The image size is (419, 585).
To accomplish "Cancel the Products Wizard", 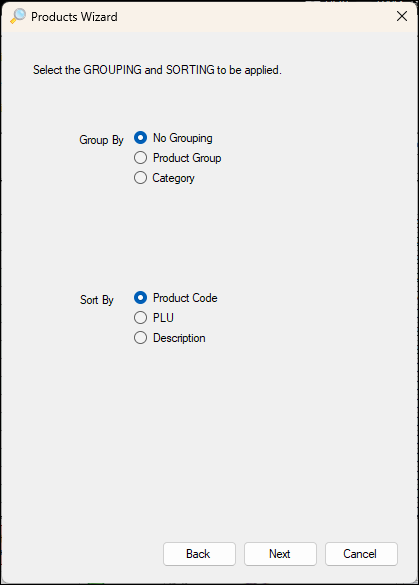I will coord(361,554).
